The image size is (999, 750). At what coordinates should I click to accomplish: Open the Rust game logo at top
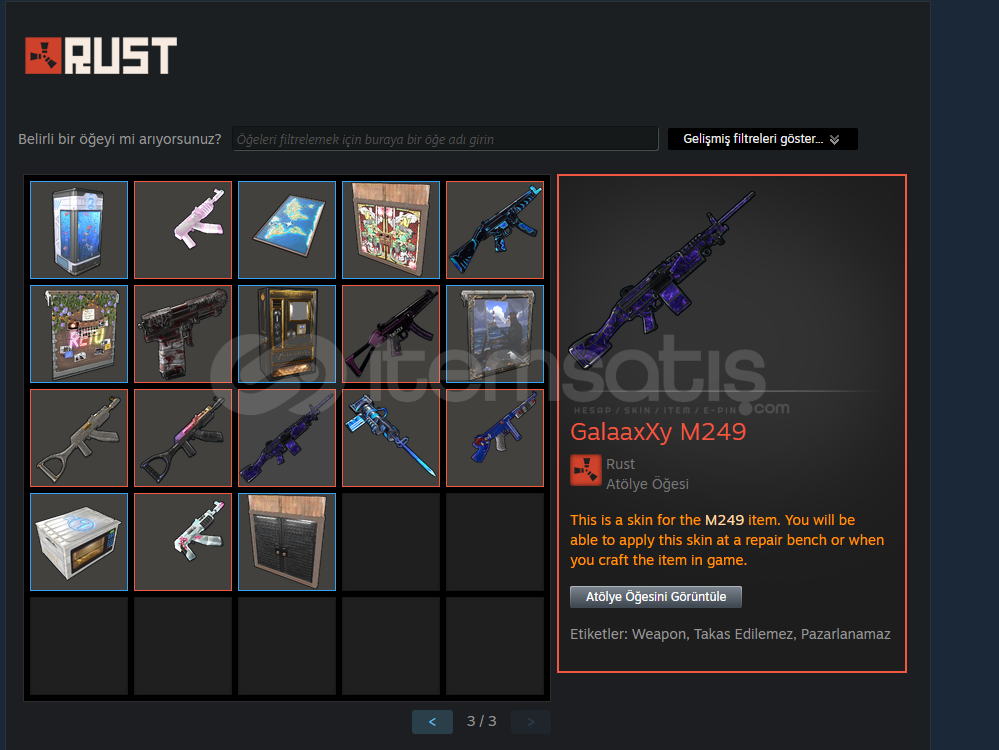click(101, 55)
